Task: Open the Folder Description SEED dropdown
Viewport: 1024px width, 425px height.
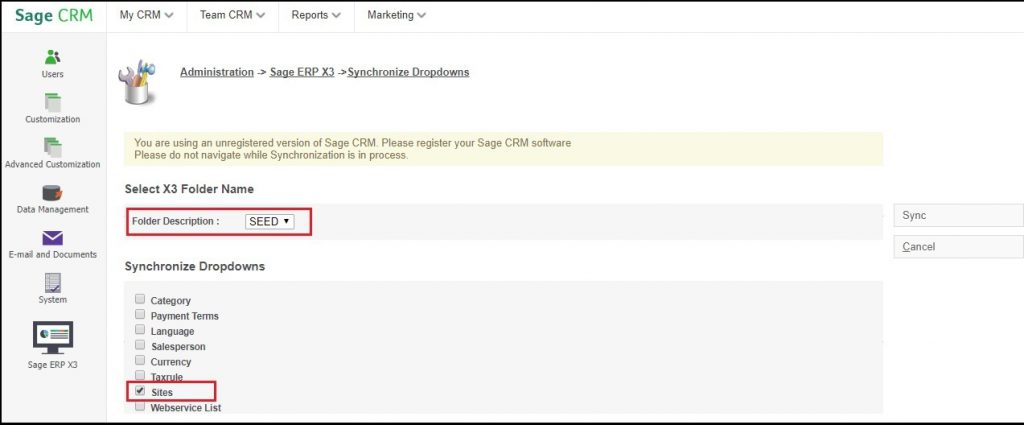Action: 270,222
